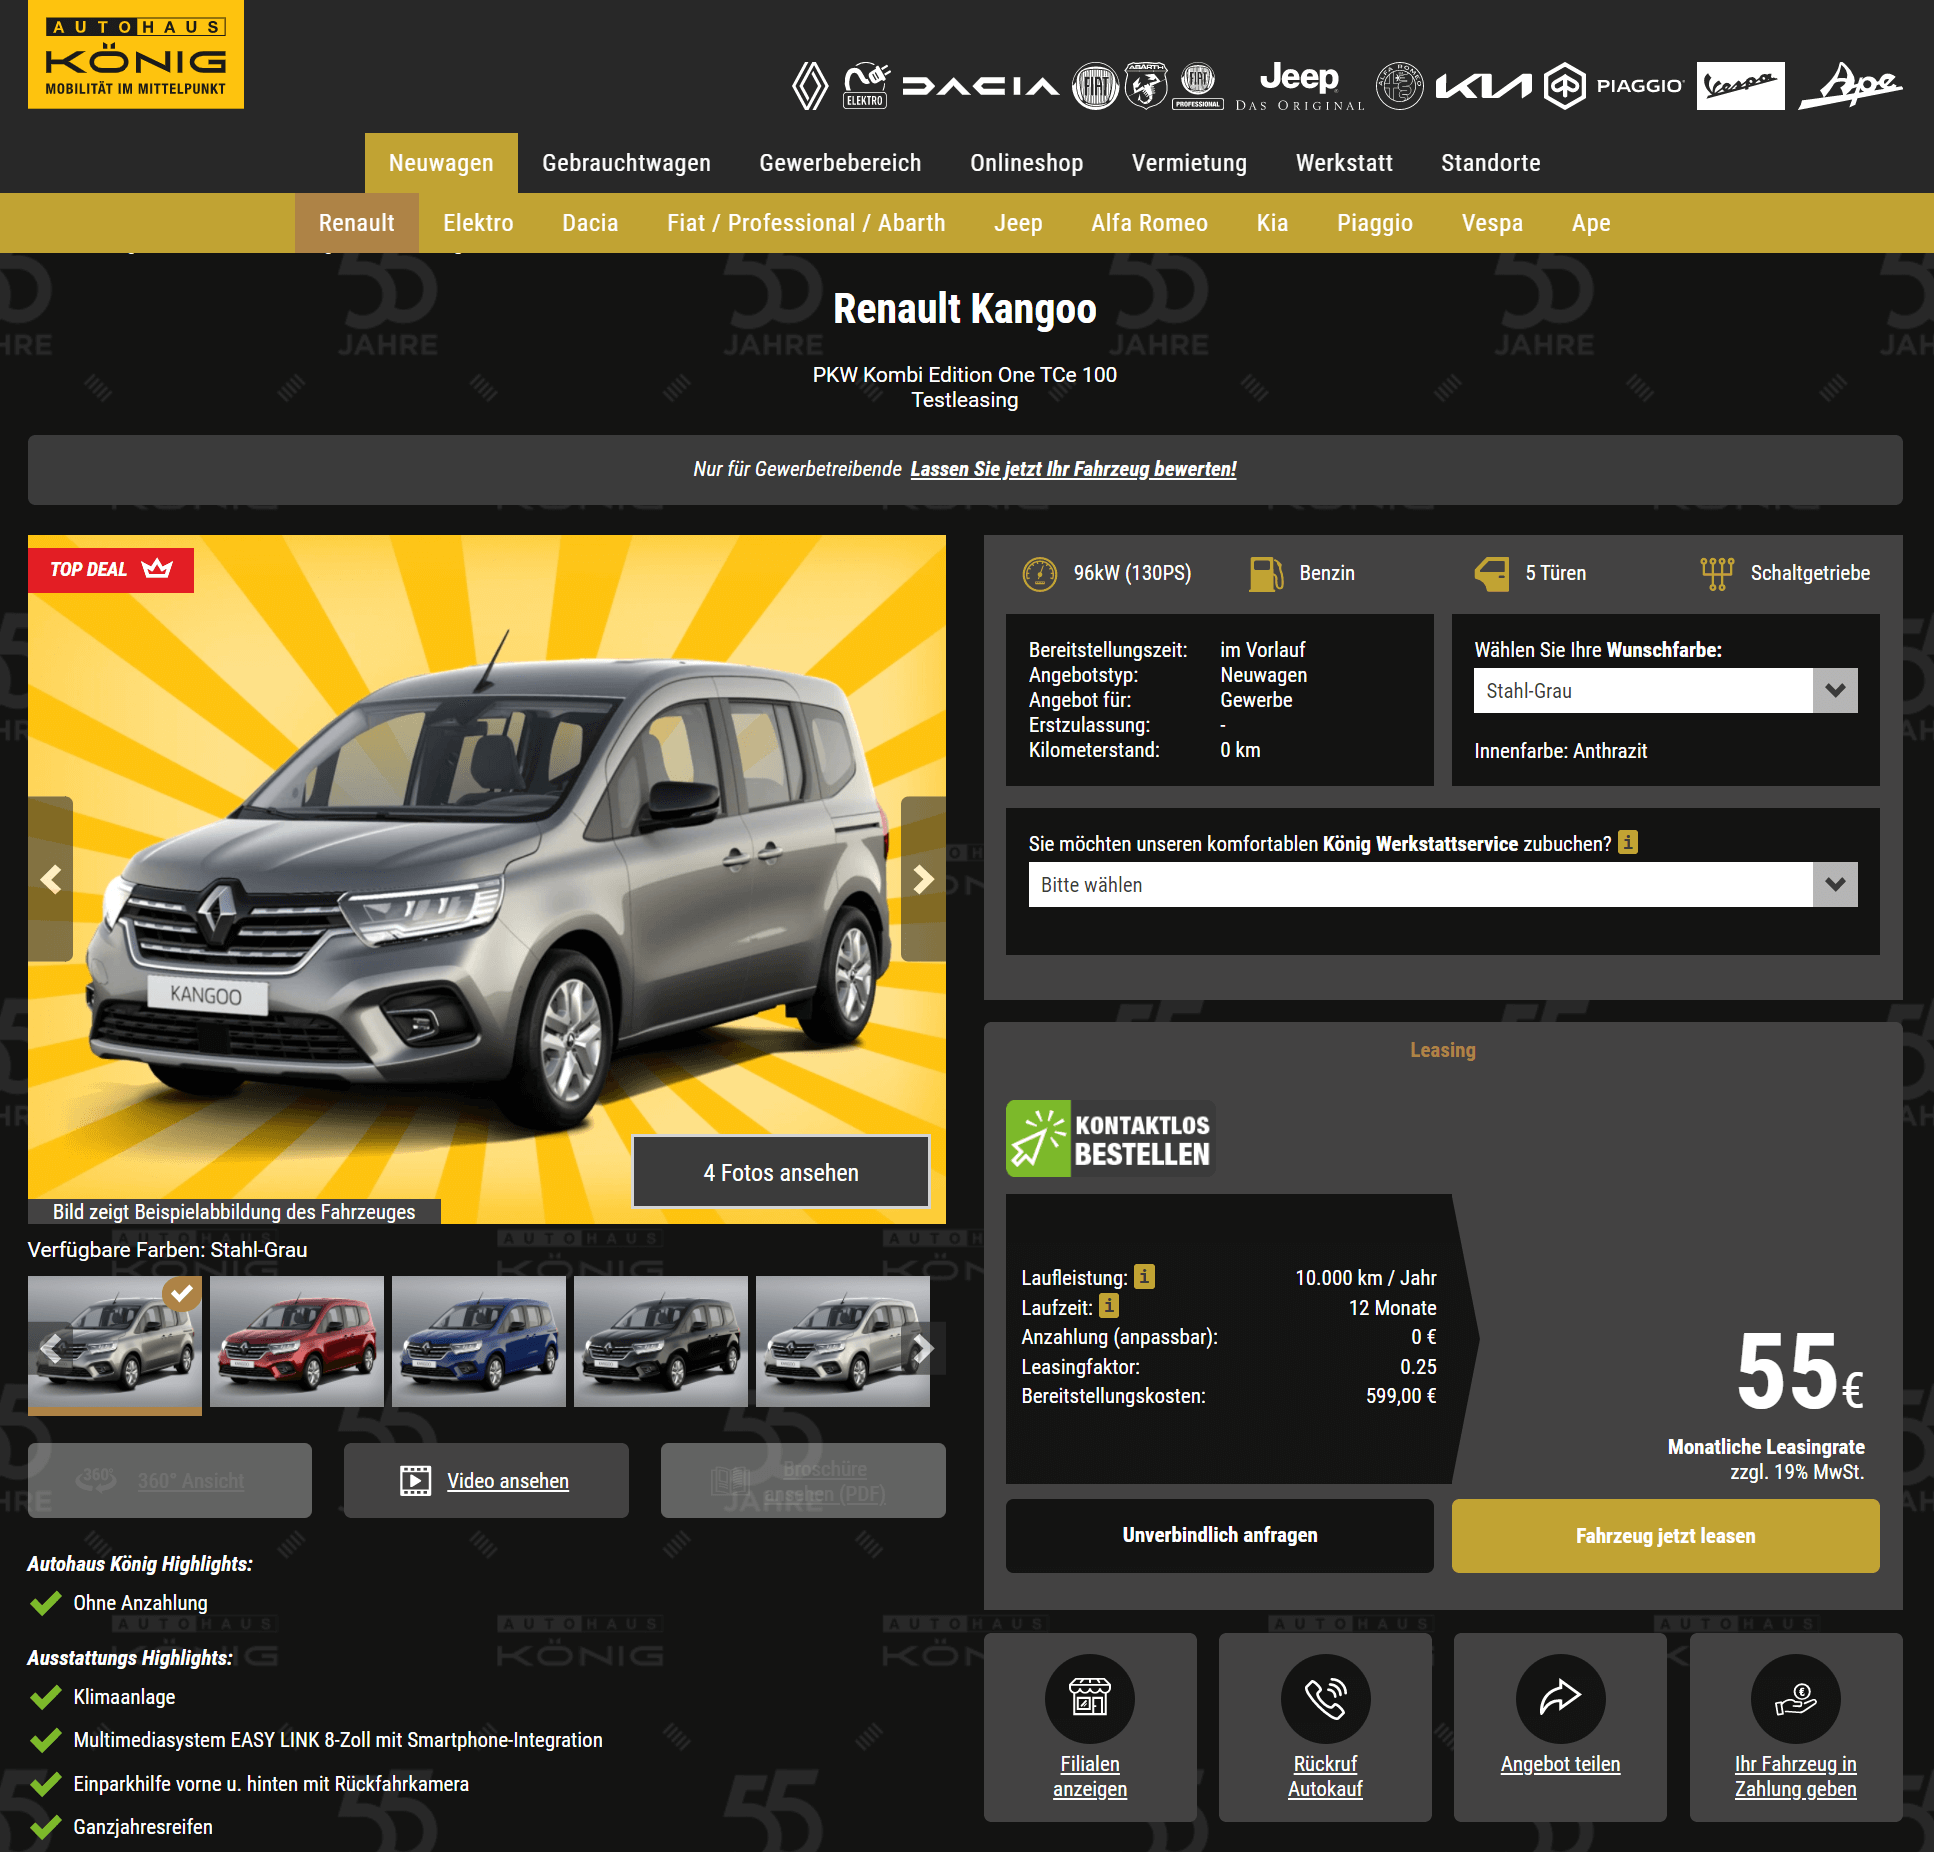Click the Angebot teilen link
Image resolution: width=1934 pixels, height=1852 pixels.
click(1560, 1764)
